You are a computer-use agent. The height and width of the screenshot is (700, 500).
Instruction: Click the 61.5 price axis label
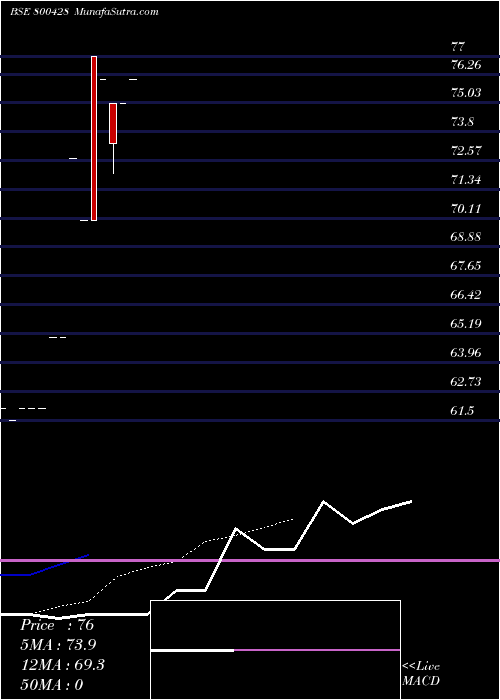pos(462,411)
